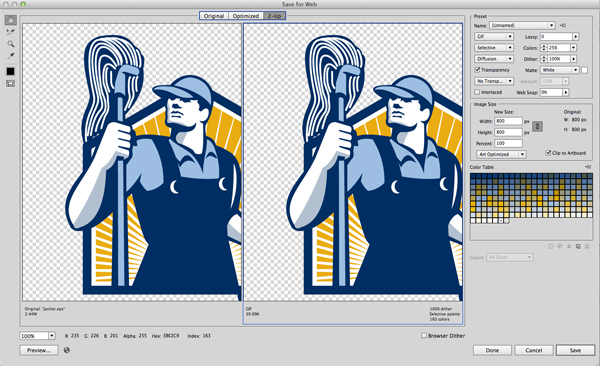Select the Slice Select tool
Image resolution: width=600 pixels, height=366 pixels.
click(11, 32)
